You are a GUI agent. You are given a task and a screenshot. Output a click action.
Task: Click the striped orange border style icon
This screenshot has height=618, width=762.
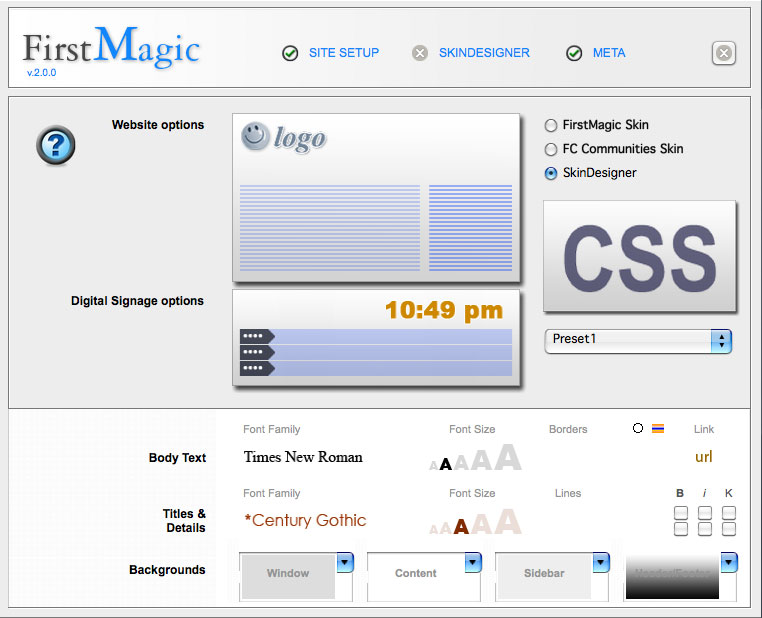click(658, 429)
